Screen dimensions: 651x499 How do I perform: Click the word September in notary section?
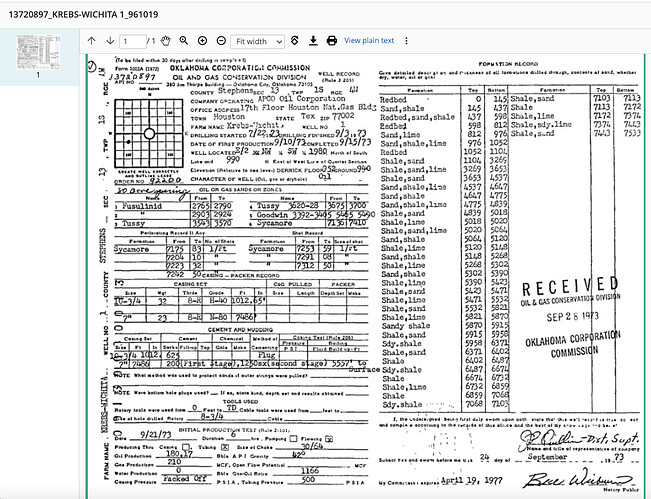547,457
